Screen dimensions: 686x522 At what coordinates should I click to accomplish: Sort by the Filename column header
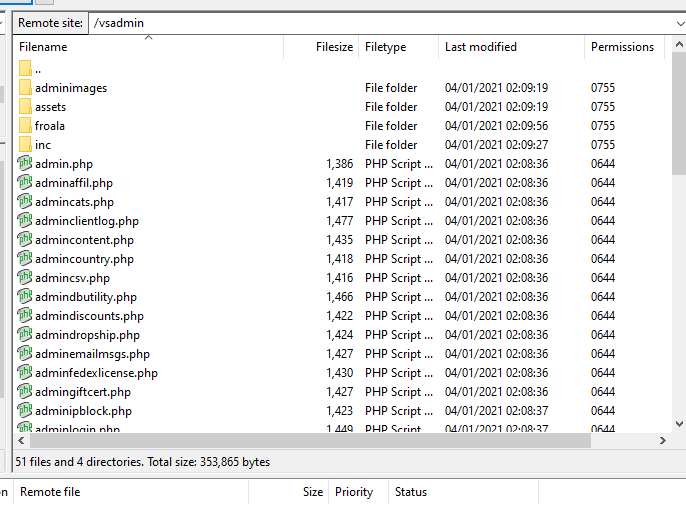(44, 47)
